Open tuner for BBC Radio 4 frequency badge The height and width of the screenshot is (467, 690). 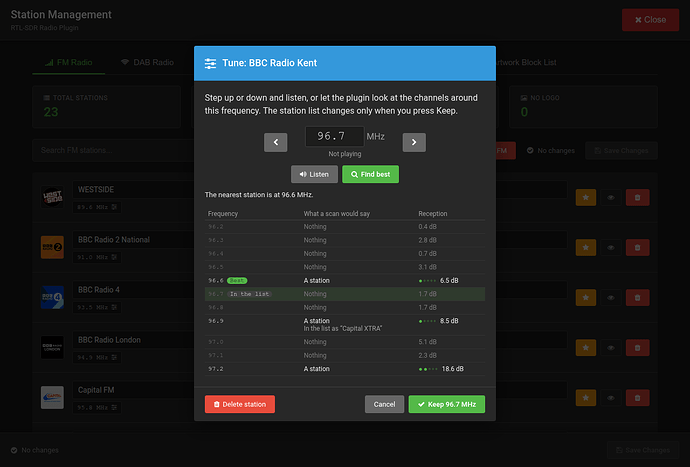[97, 308]
